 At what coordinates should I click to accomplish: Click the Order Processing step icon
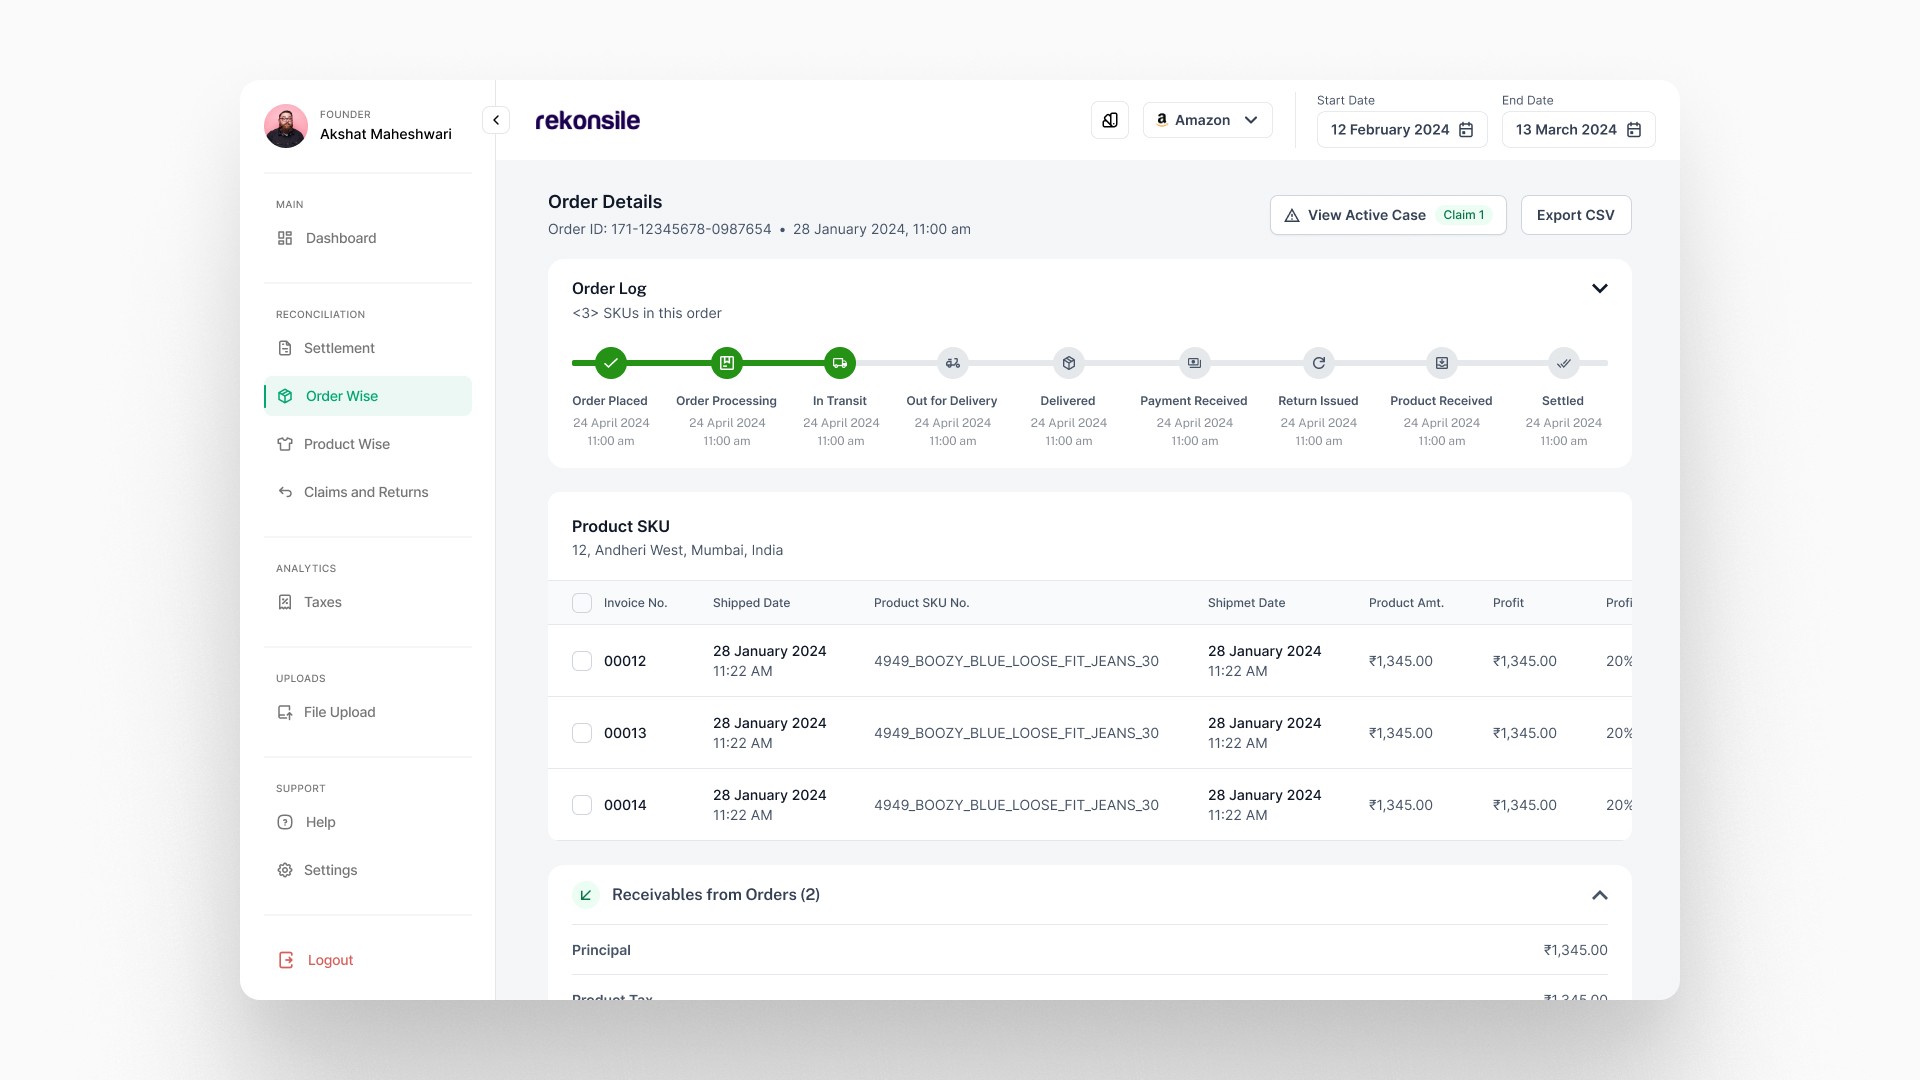[x=727, y=363]
